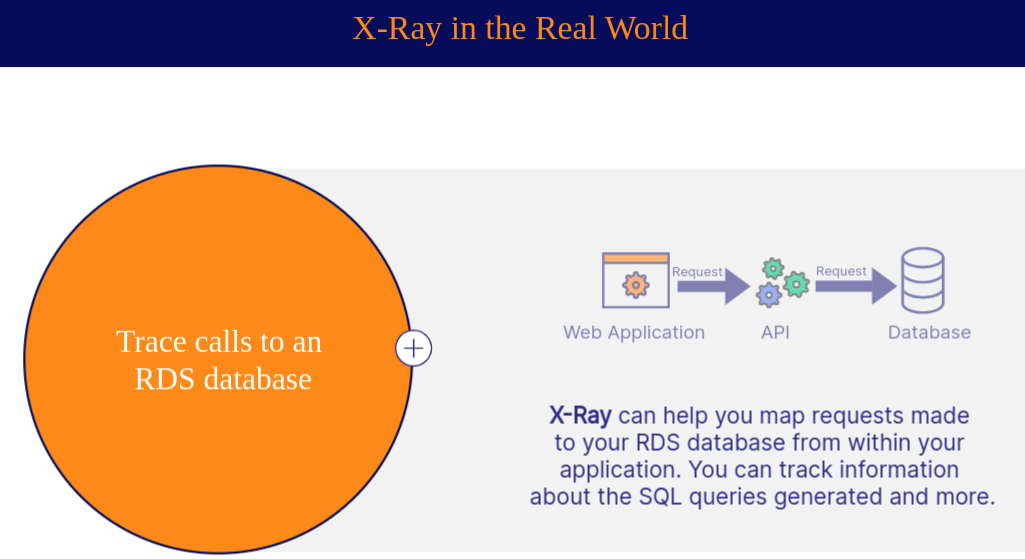Click the arrow pointing to the Database
Viewport: 1025px width, 559px height.
855,287
